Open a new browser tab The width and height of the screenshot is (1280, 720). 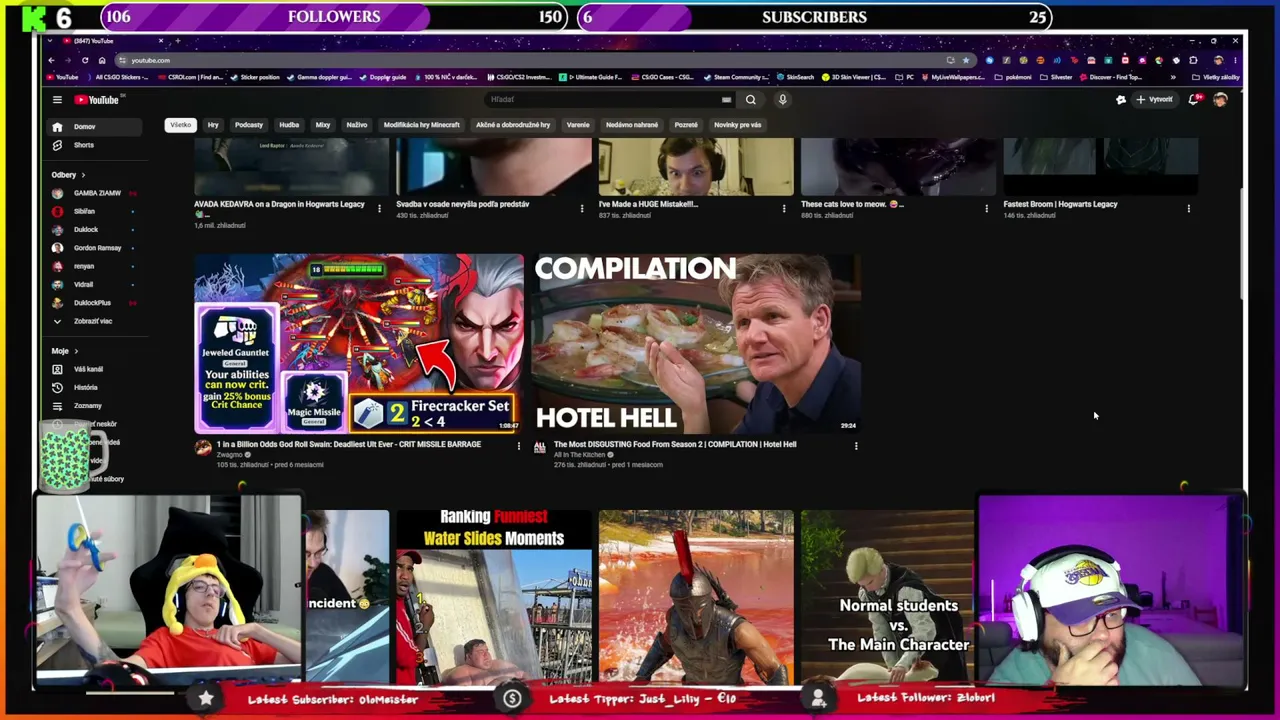(177, 41)
